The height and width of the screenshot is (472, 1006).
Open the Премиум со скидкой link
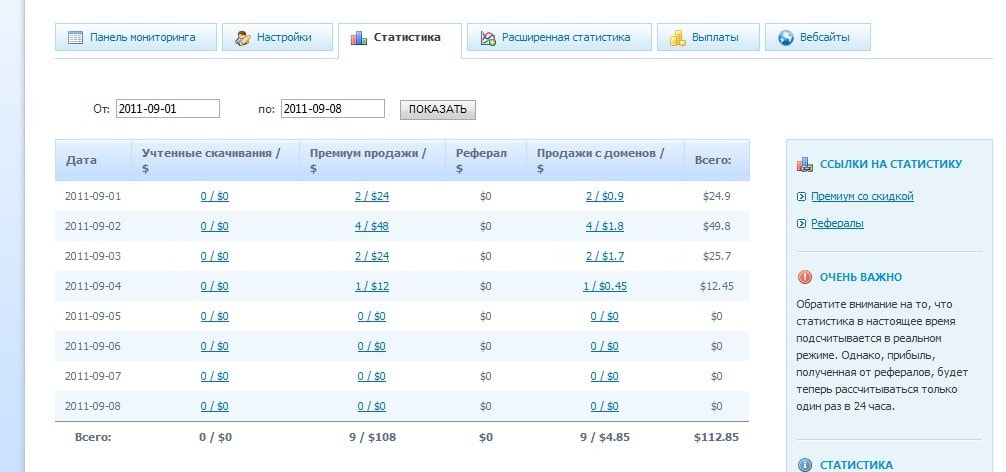[862, 197]
